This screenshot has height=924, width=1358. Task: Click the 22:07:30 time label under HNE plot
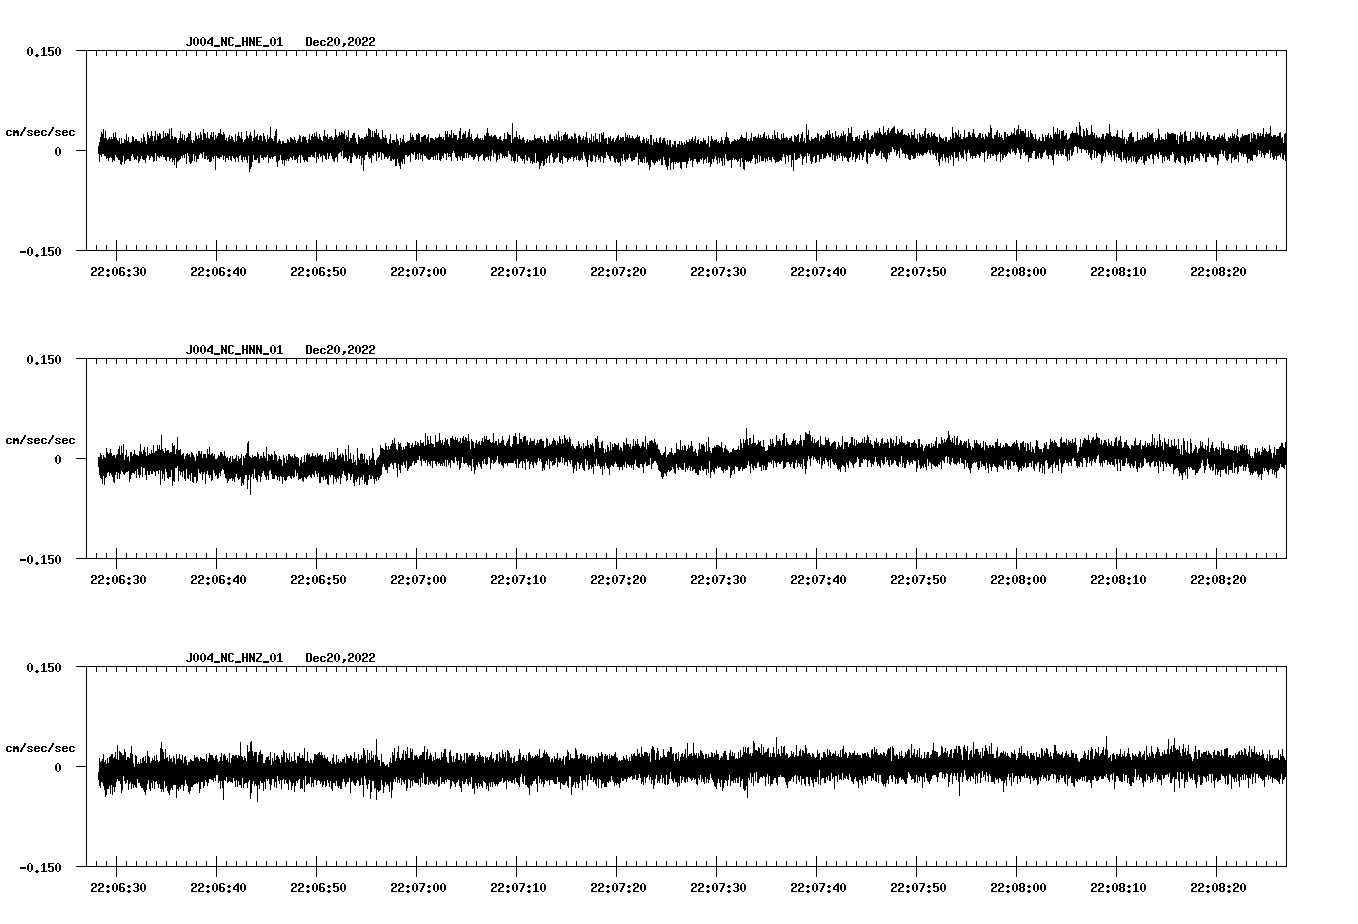(718, 272)
